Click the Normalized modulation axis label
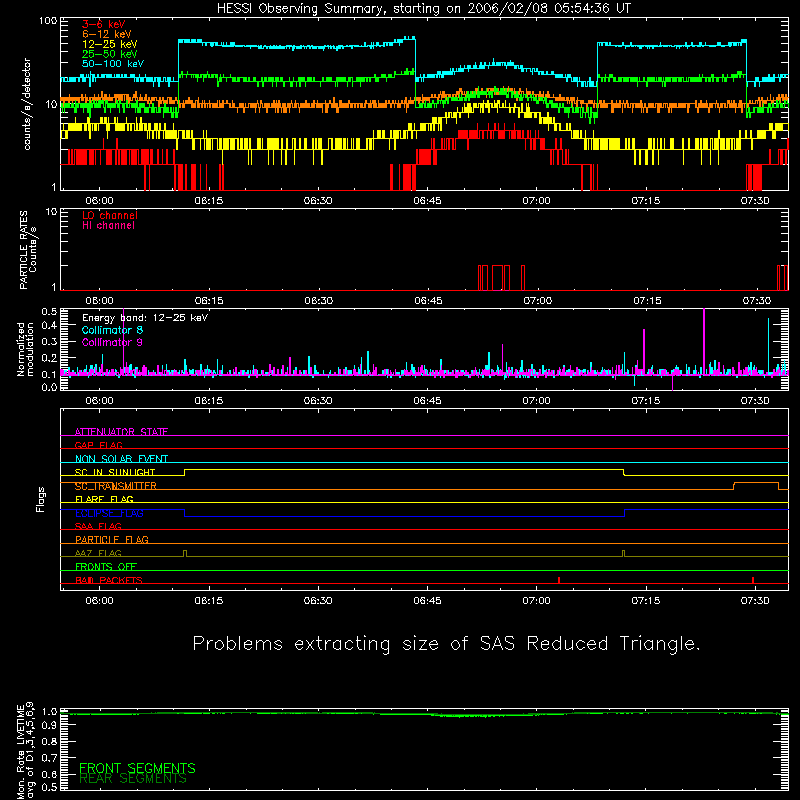This screenshot has height=800, width=800. point(25,349)
